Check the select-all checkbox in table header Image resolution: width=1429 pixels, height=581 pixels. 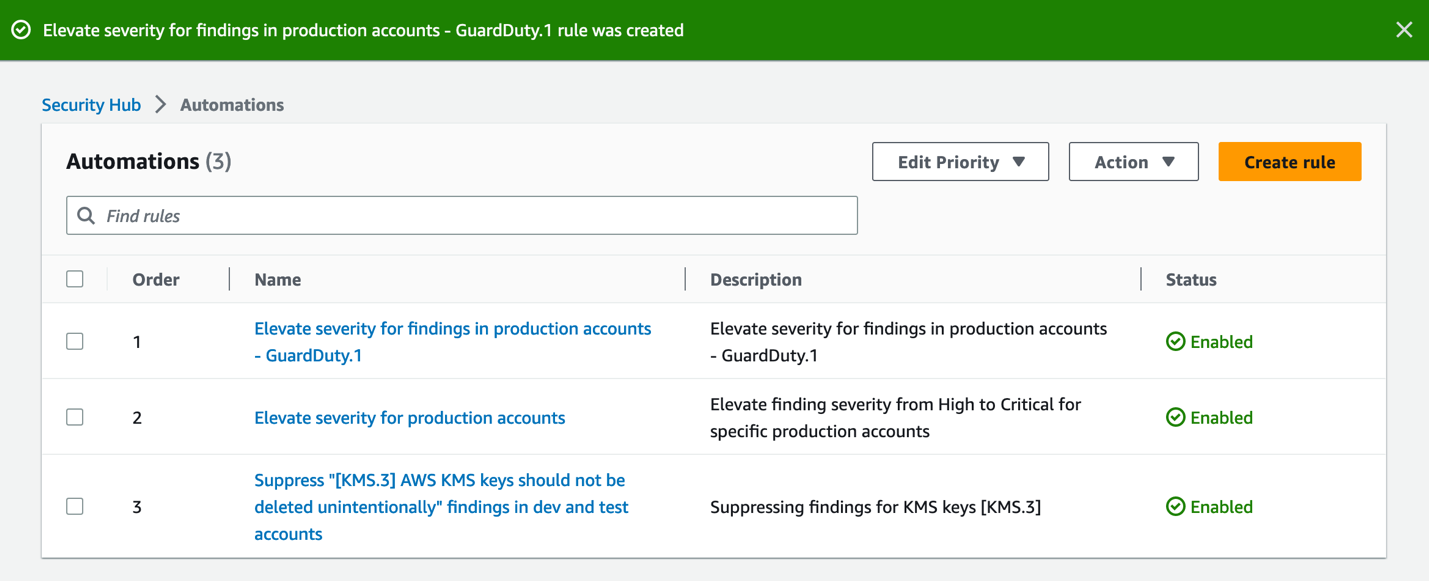[75, 279]
